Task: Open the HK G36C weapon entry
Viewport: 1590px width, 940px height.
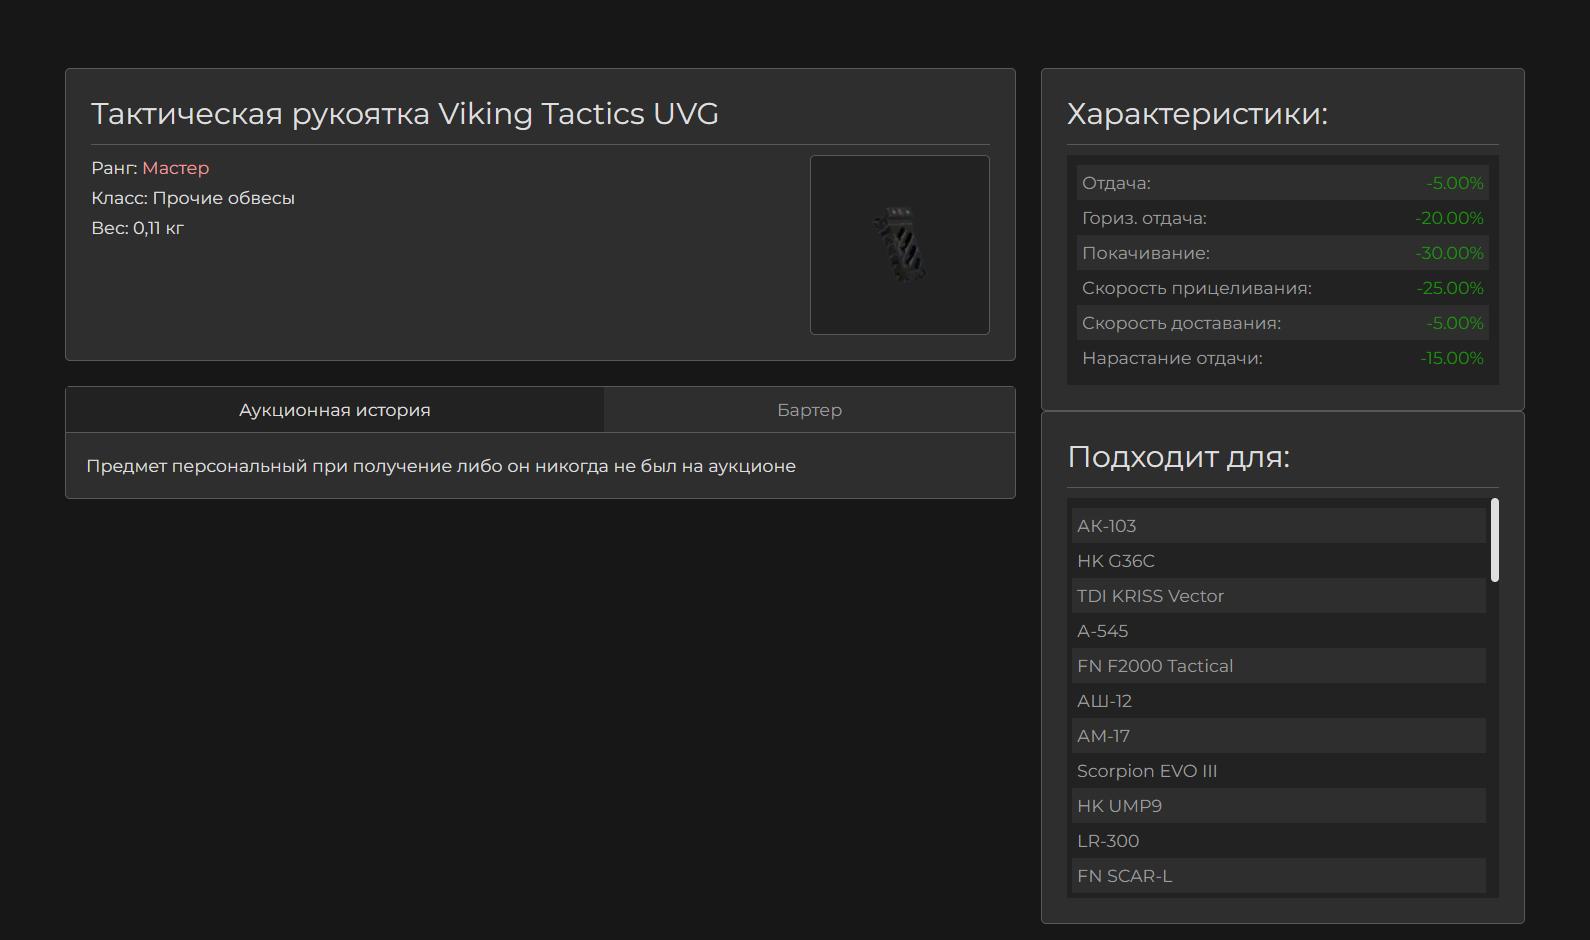Action: [x=1279, y=561]
